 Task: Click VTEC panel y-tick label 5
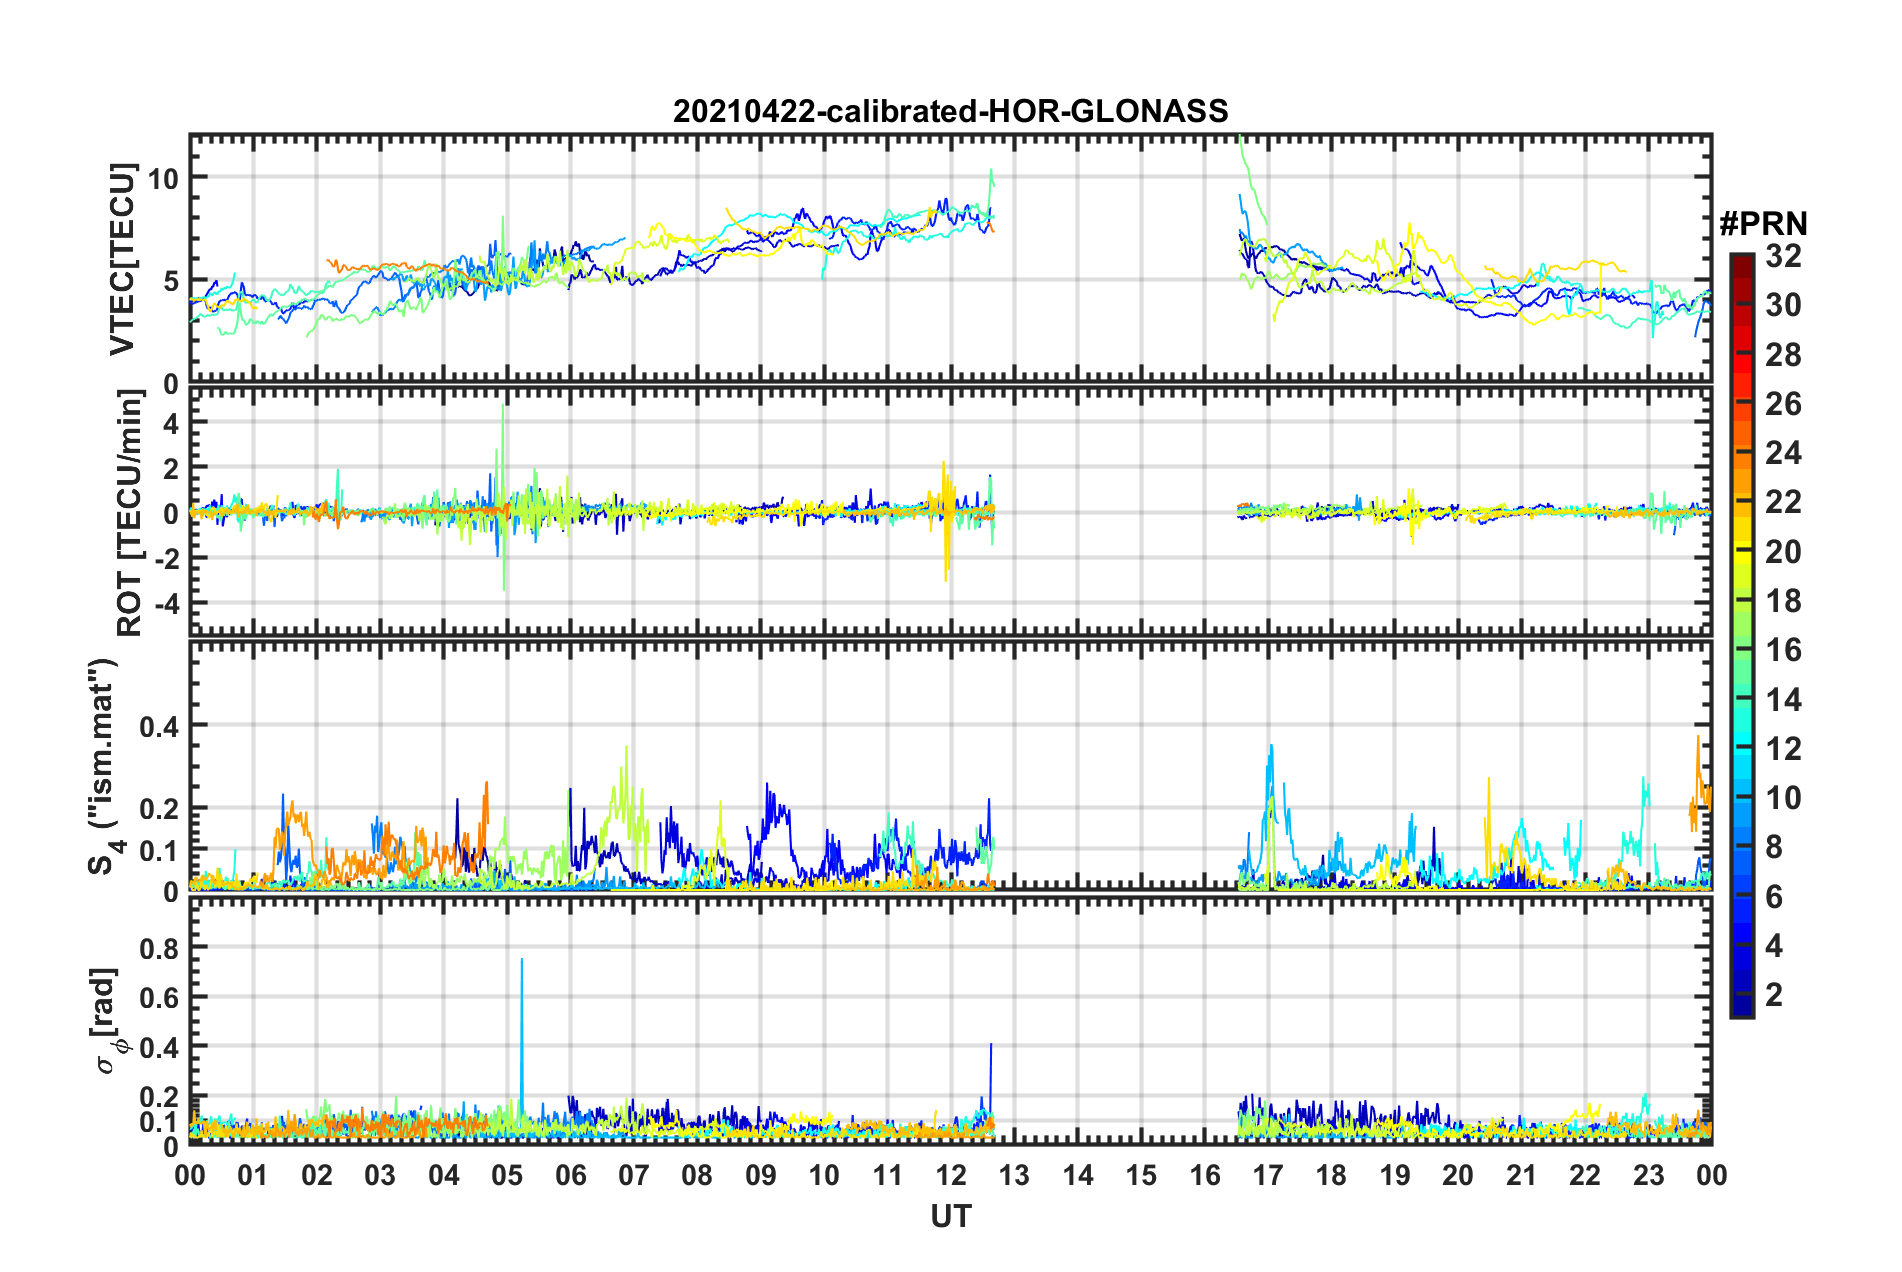click(x=171, y=282)
